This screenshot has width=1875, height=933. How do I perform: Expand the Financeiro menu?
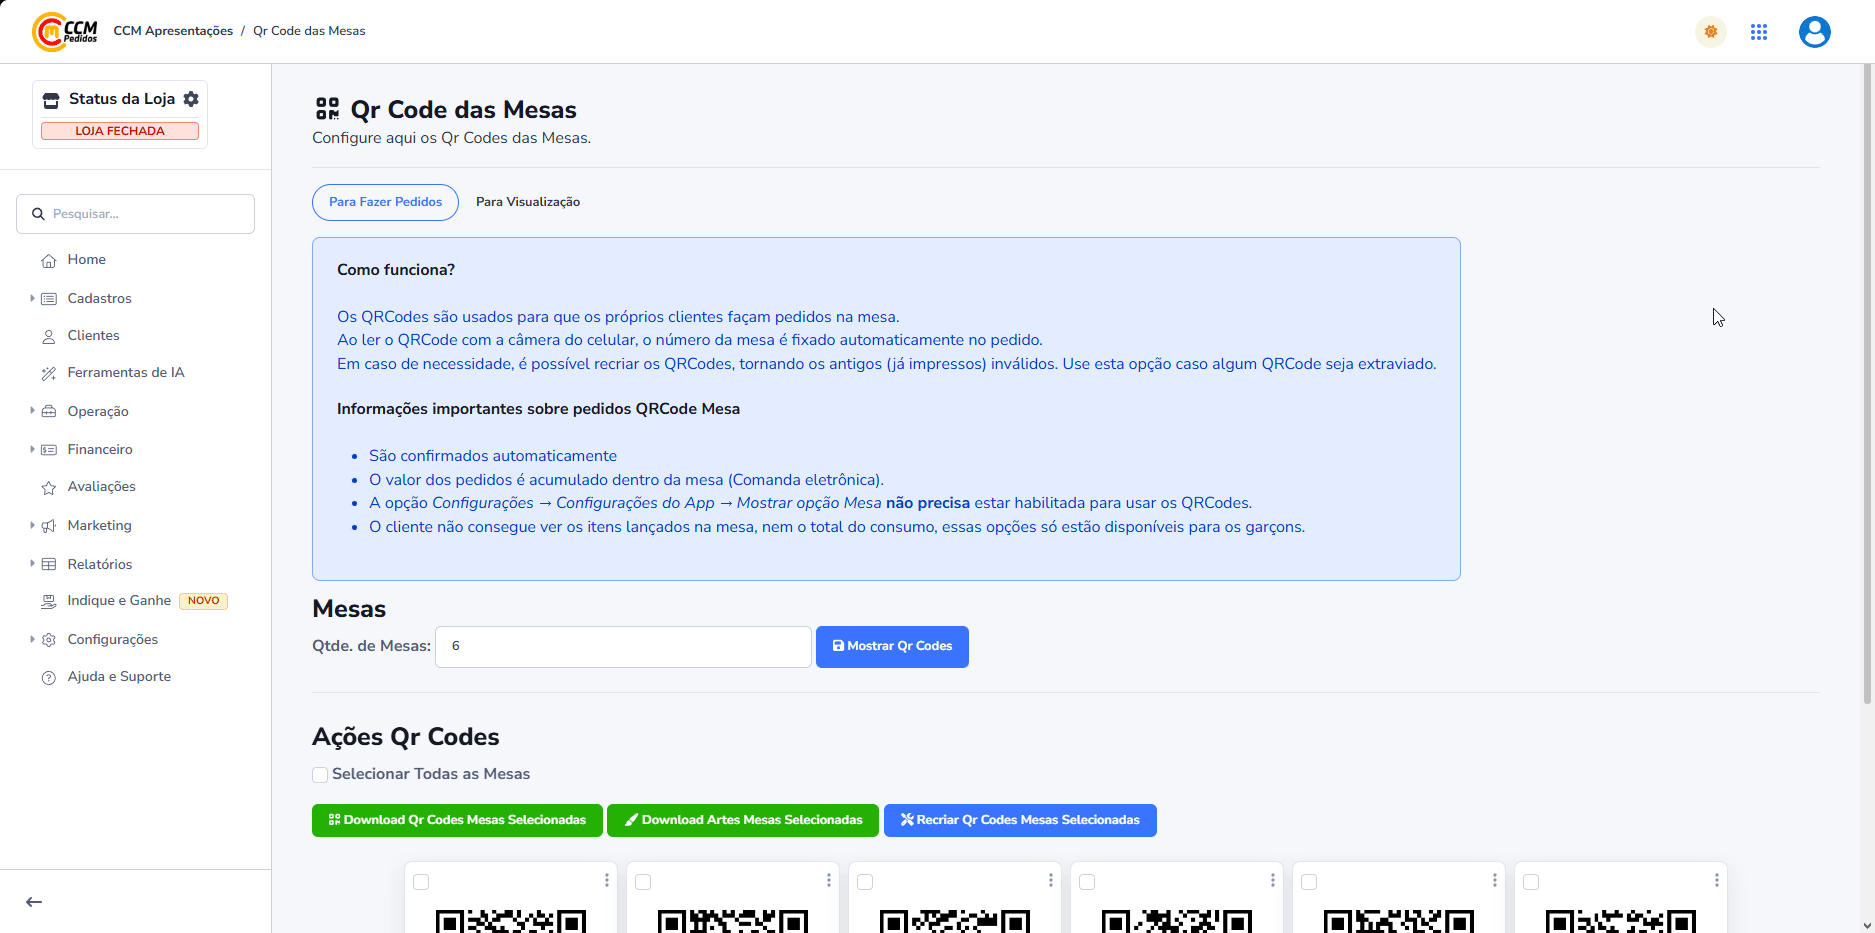[99, 449]
